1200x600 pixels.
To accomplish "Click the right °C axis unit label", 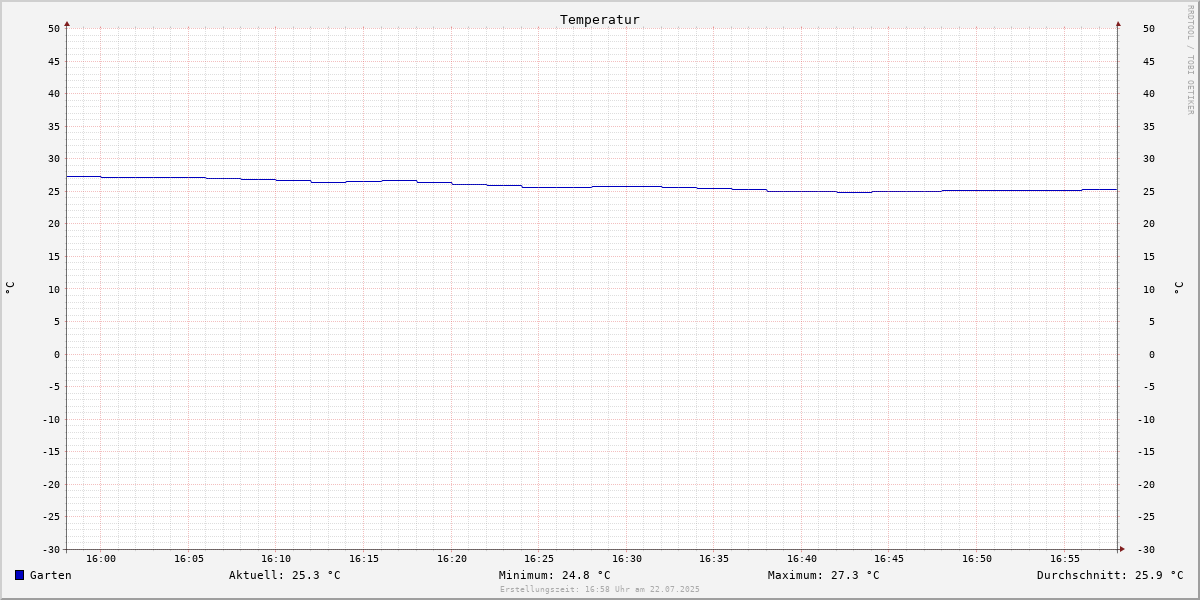I will [x=1178, y=288].
